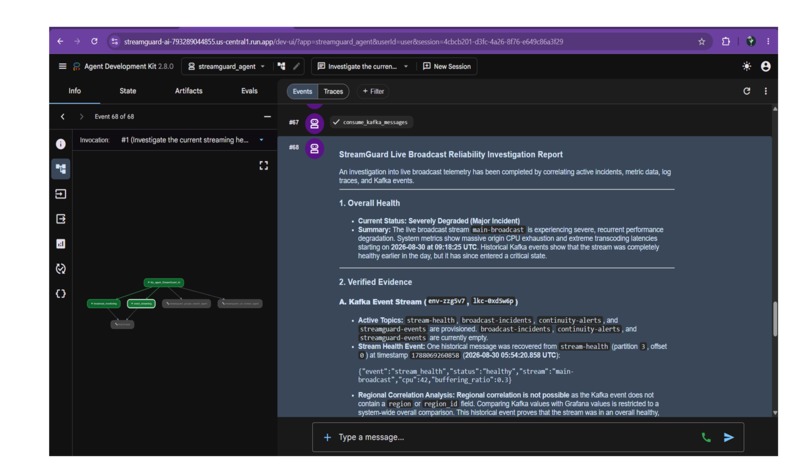Go forward in the browser

pyautogui.click(x=77, y=41)
